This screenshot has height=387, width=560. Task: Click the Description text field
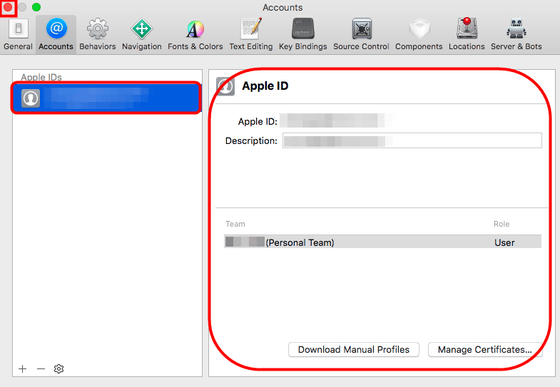click(412, 140)
